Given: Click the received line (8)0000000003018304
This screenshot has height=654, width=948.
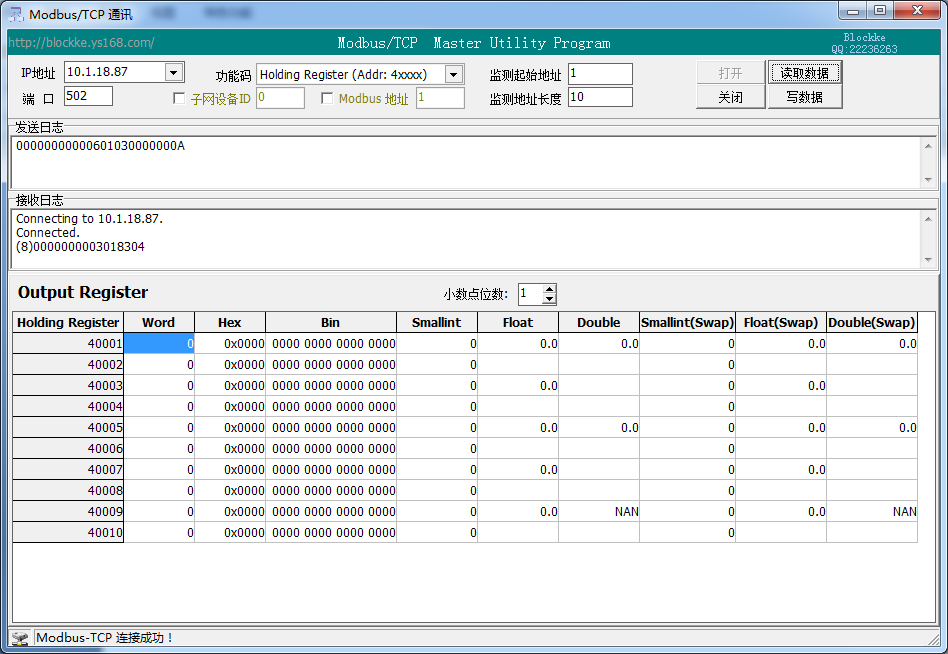Looking at the screenshot, I should (80, 247).
